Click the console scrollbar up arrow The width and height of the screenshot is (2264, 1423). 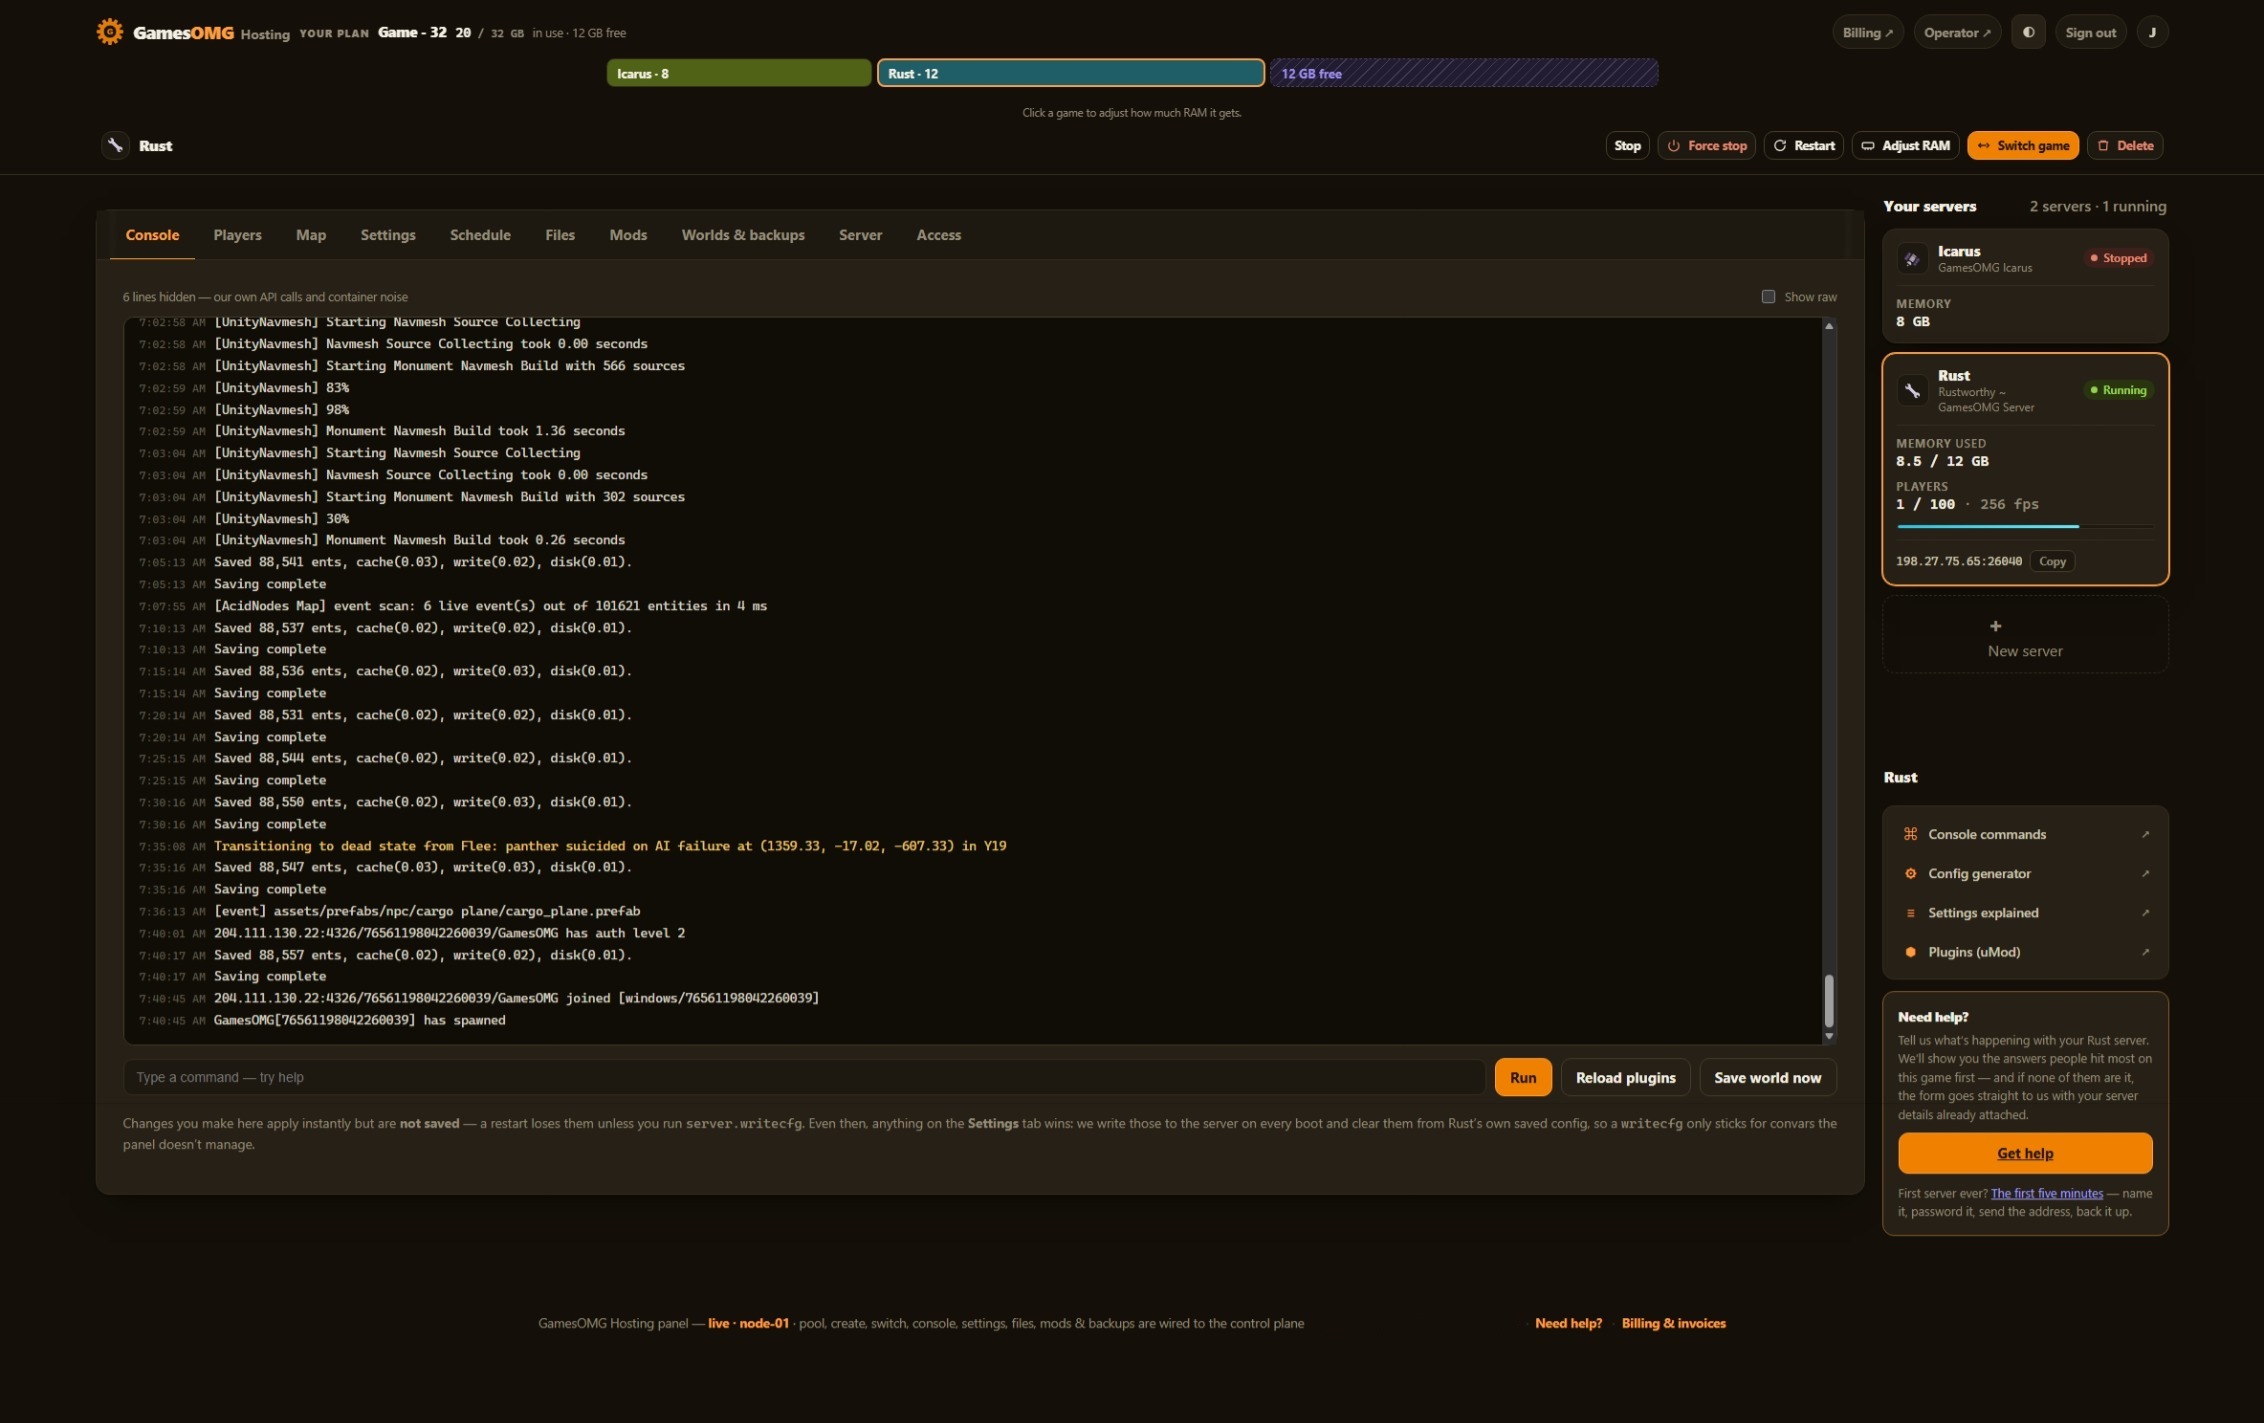point(1828,326)
